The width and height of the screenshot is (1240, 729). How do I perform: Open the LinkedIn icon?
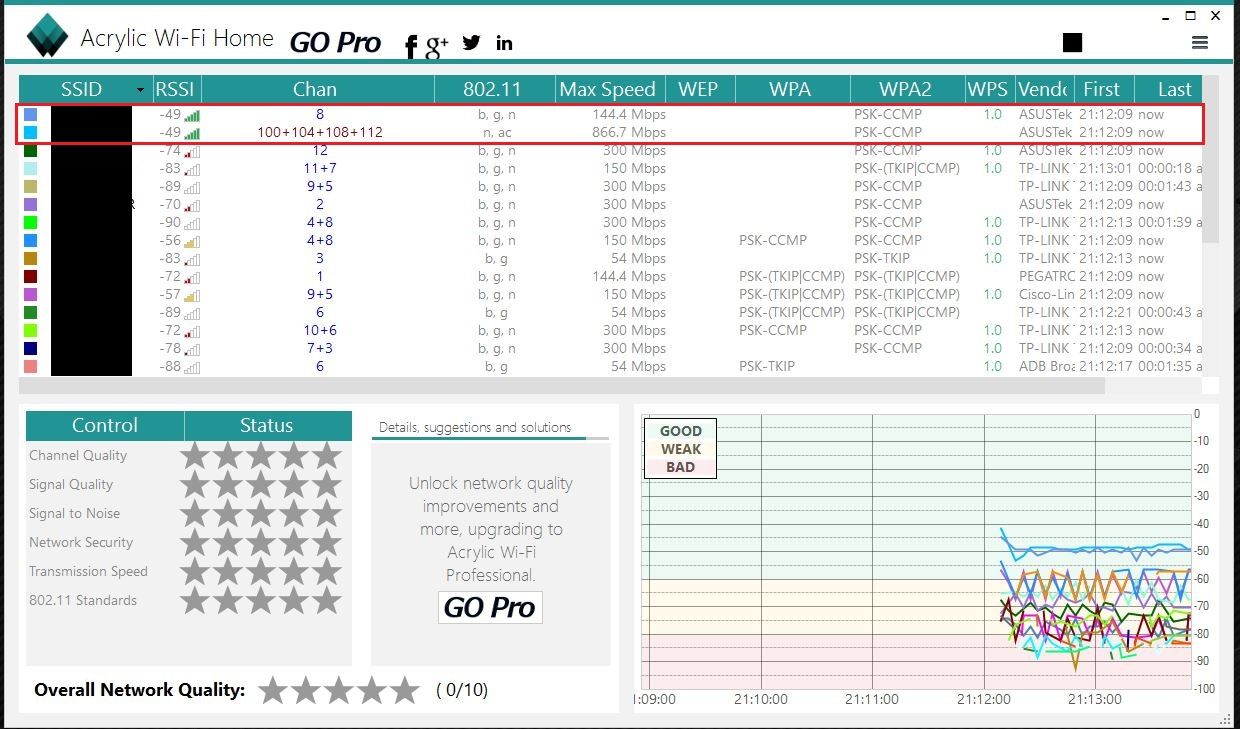pos(504,43)
